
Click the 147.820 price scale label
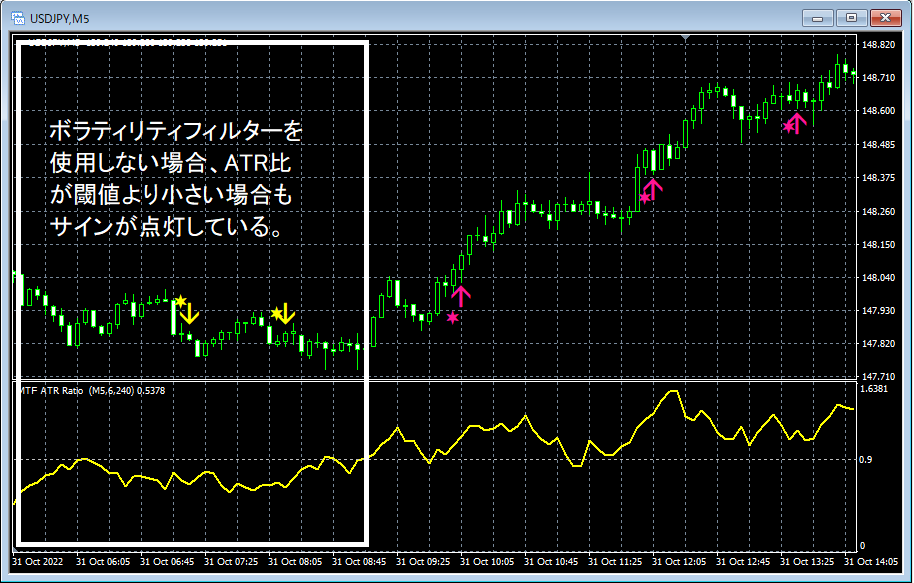878,344
